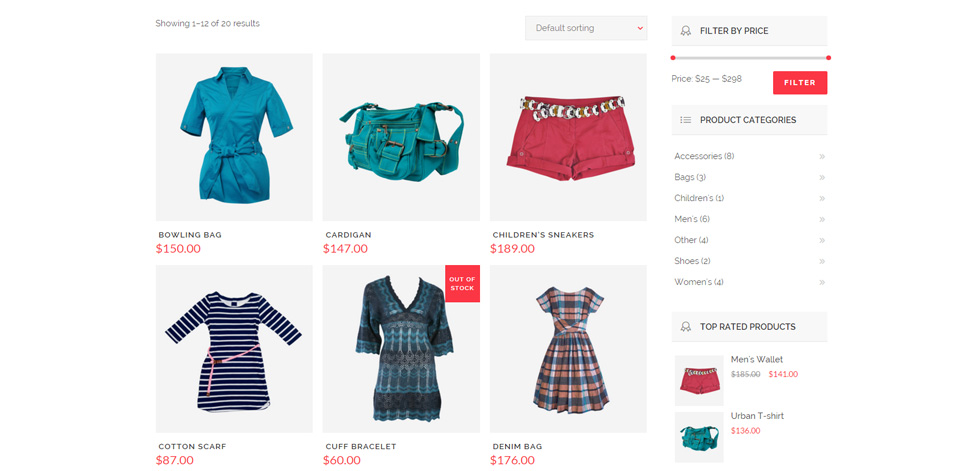The width and height of the screenshot is (980, 471).
Task: Open the Other (4) category
Action: pos(691,240)
